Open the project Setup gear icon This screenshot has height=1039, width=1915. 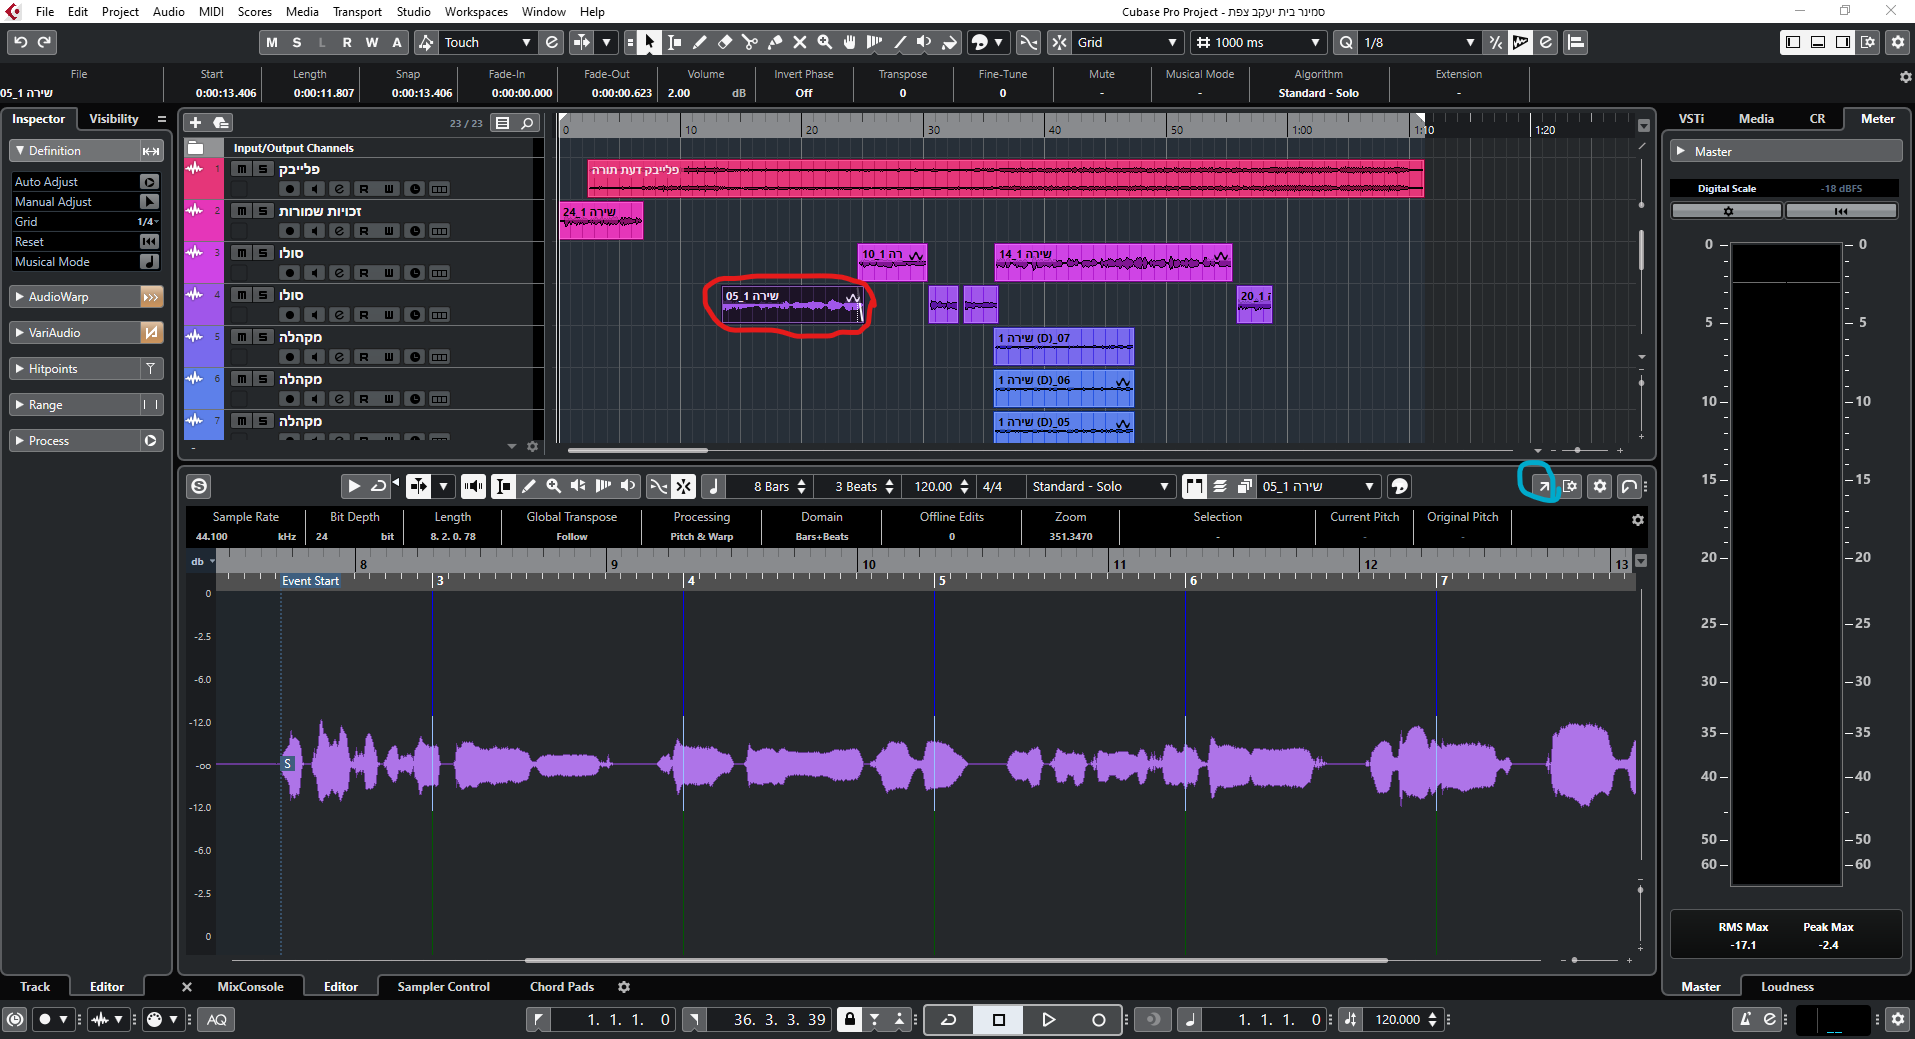1898,42
